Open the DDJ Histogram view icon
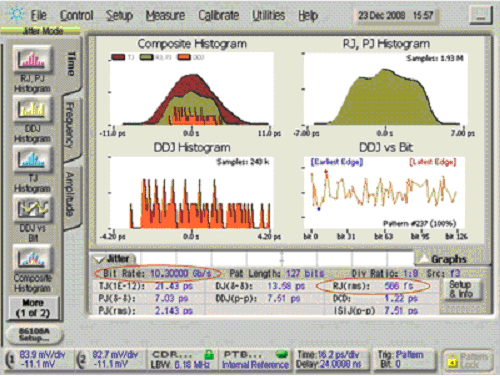Viewport: 500px width, 376px height. tap(32, 109)
